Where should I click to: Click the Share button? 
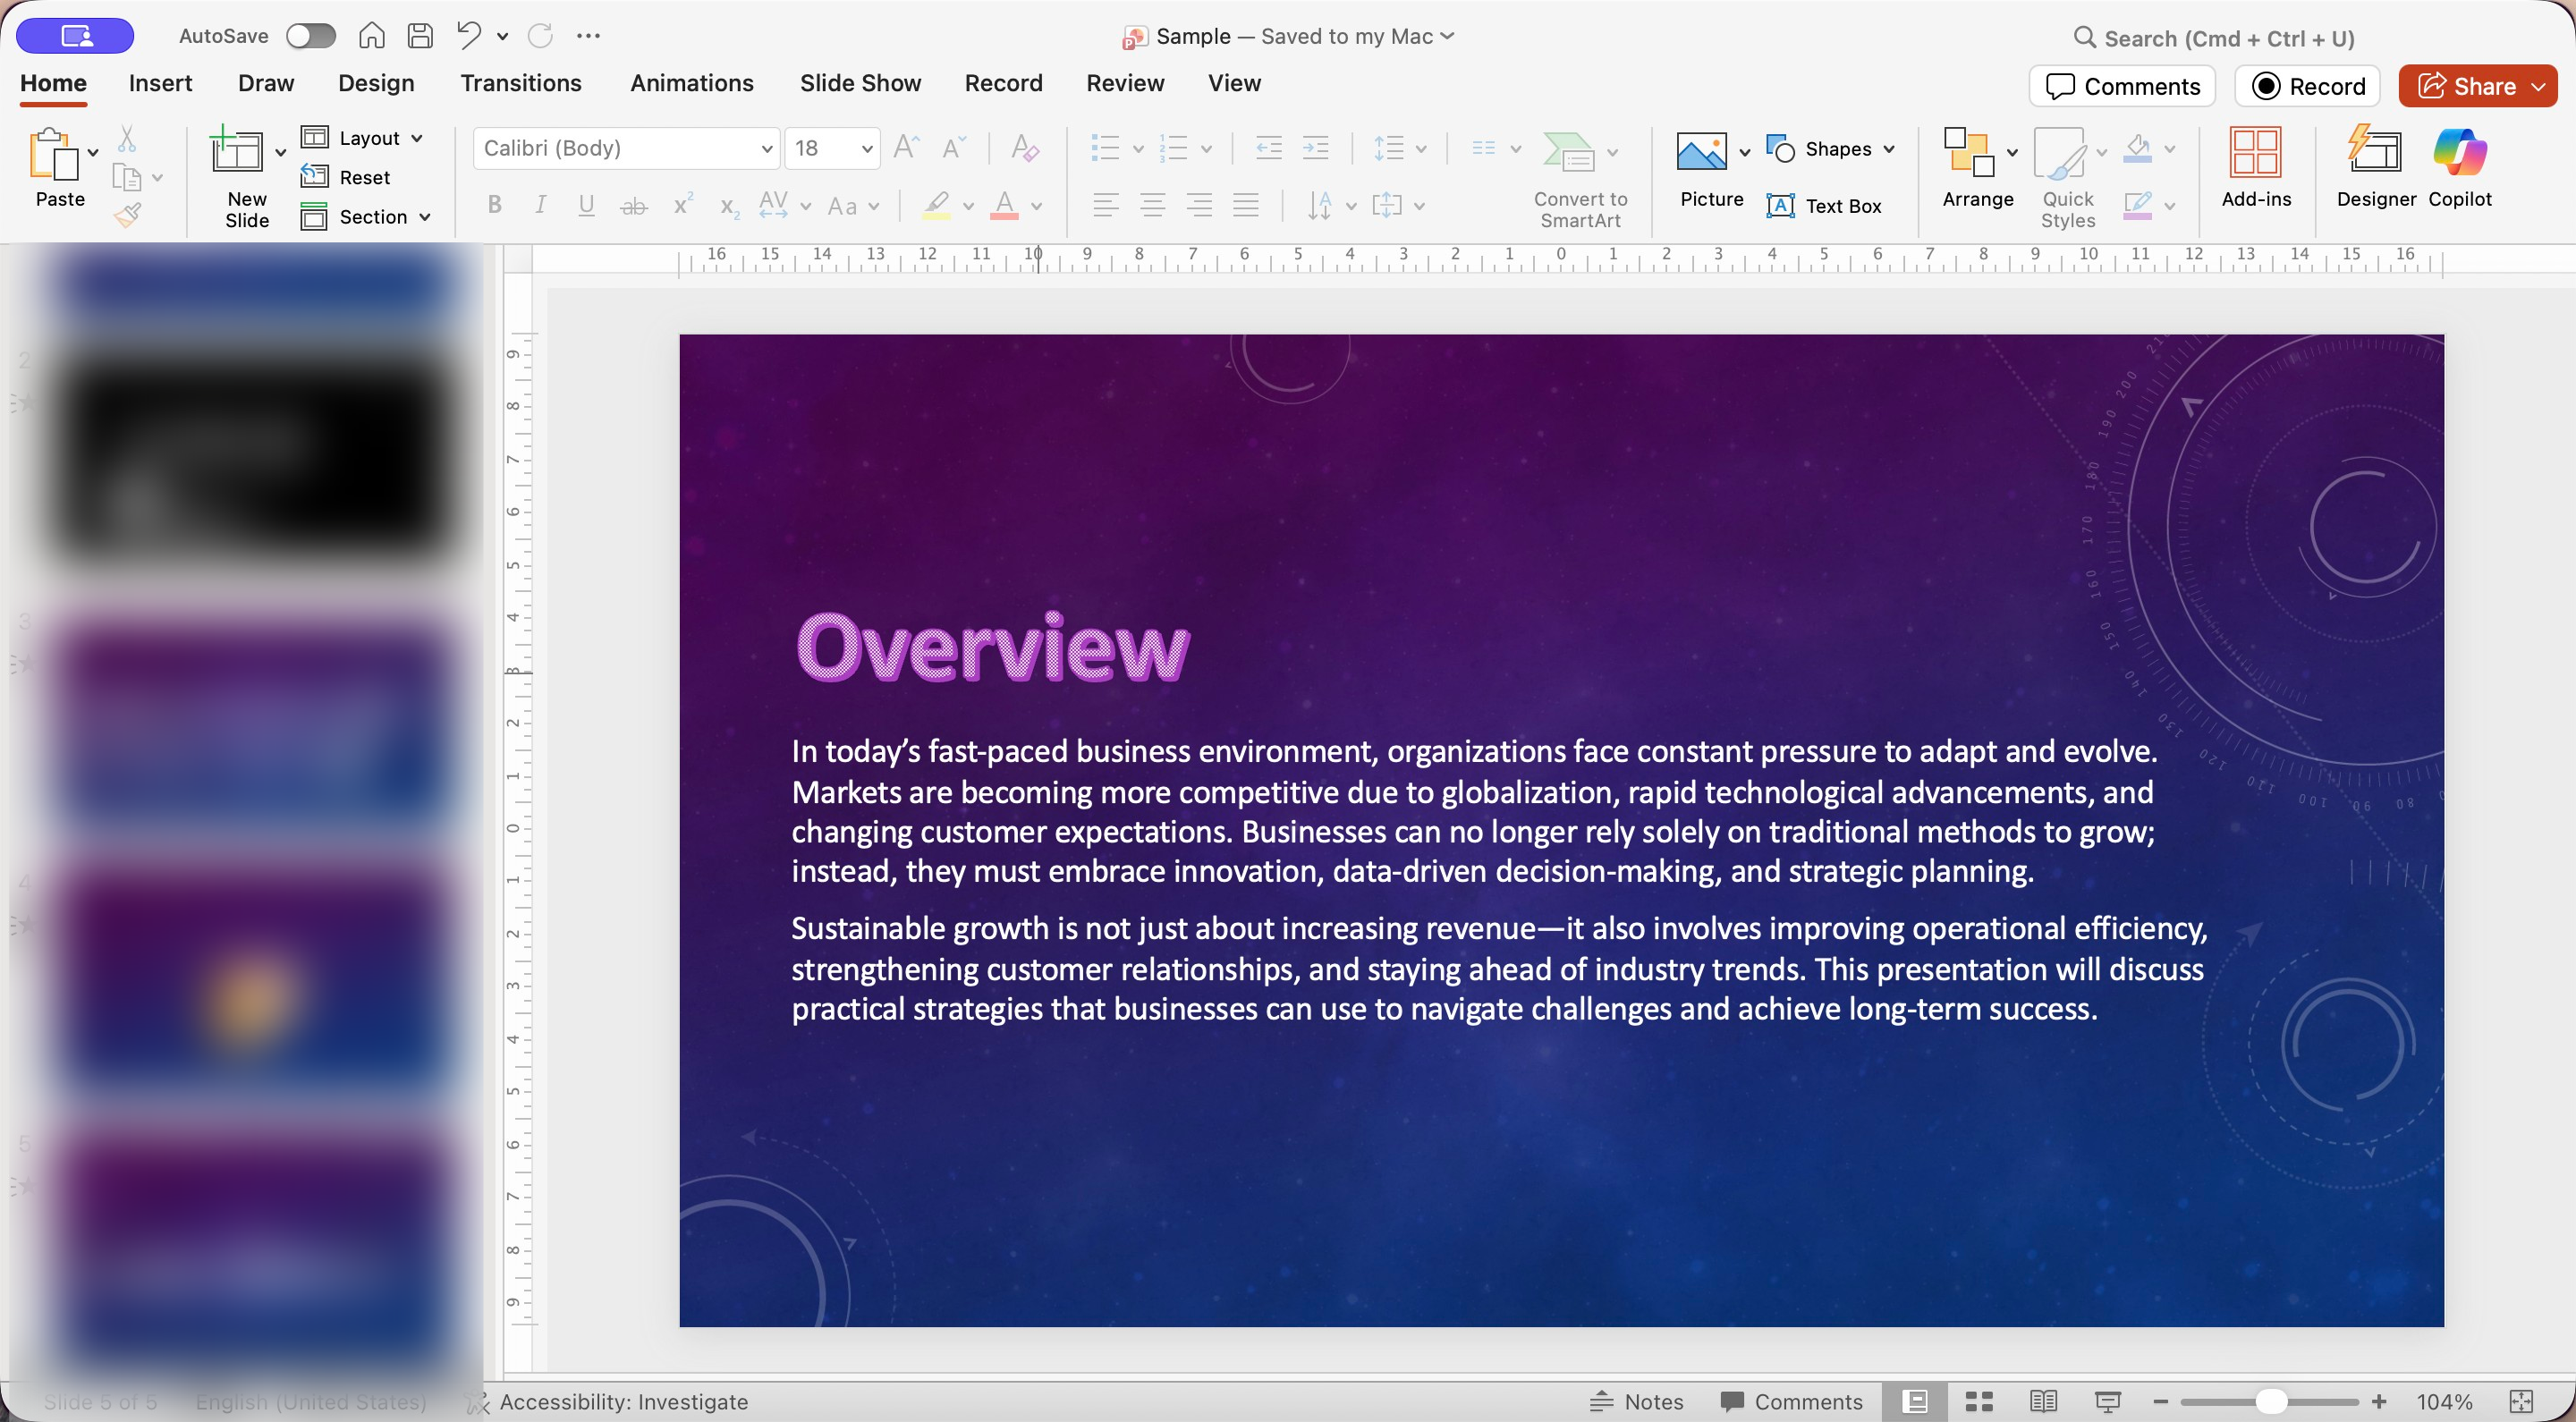click(2464, 86)
